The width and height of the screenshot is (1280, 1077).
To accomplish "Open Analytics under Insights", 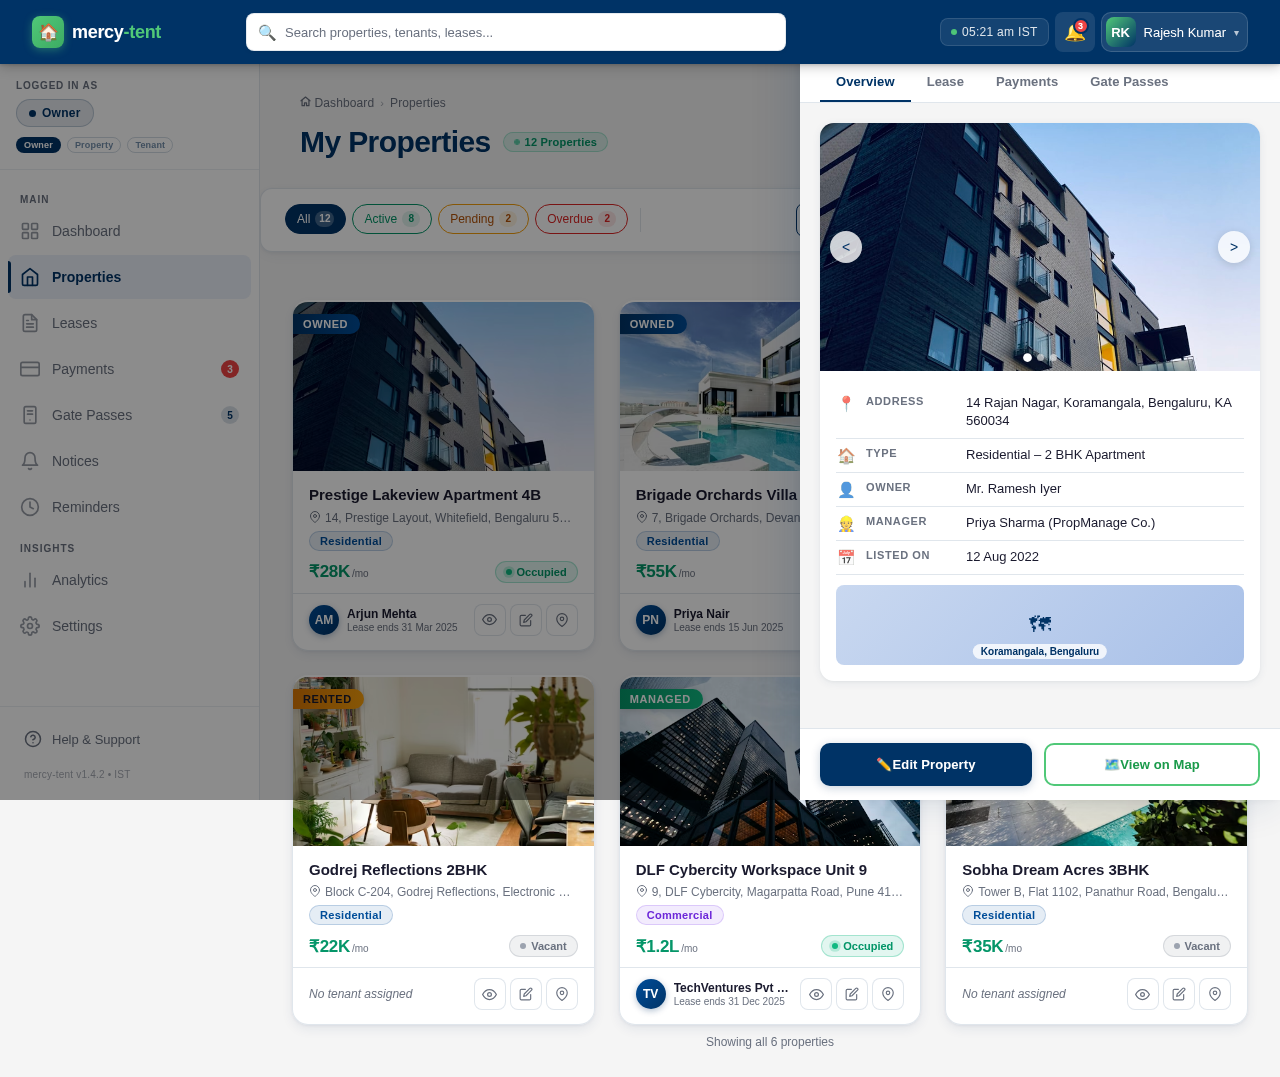I will tap(80, 579).
